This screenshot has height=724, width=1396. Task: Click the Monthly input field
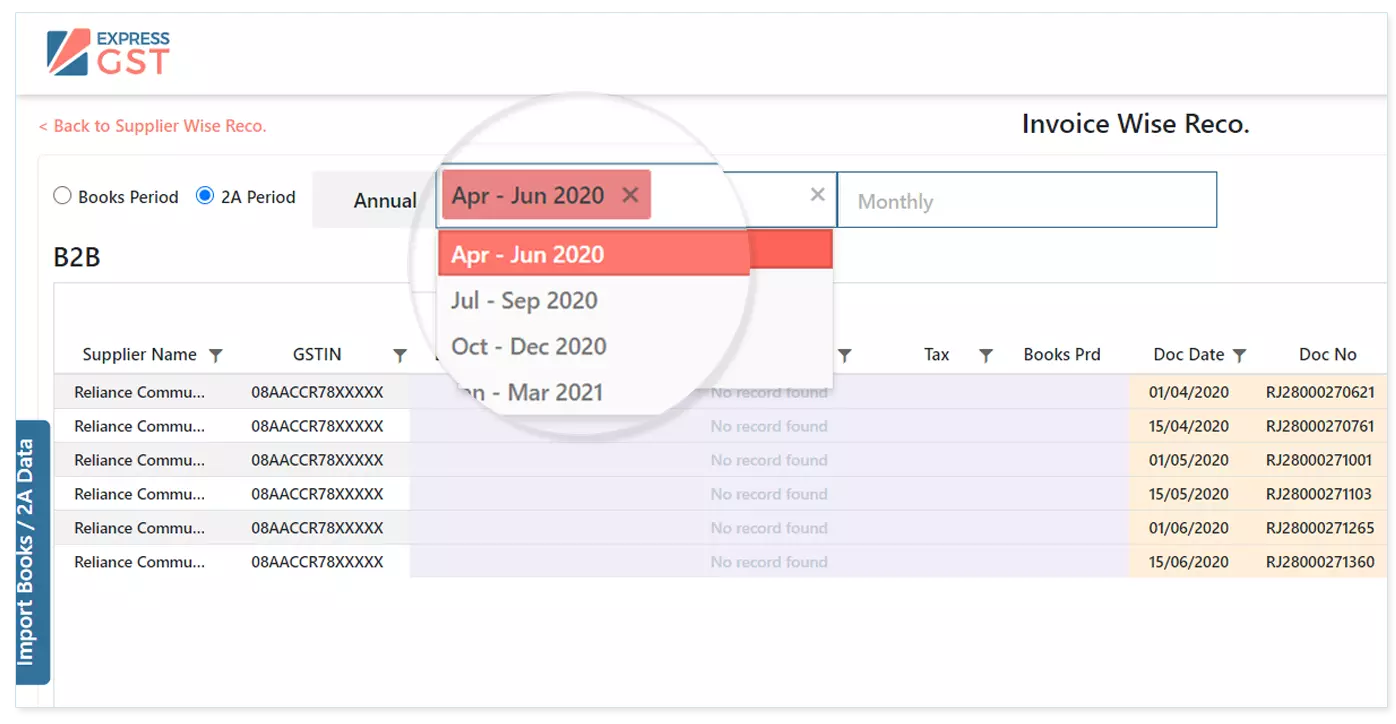[1026, 201]
